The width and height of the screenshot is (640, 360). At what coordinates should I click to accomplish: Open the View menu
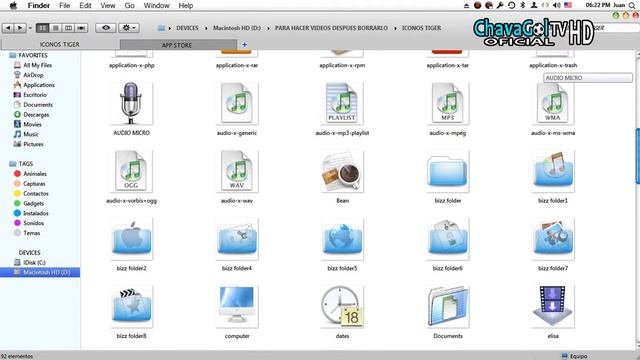click(x=108, y=5)
